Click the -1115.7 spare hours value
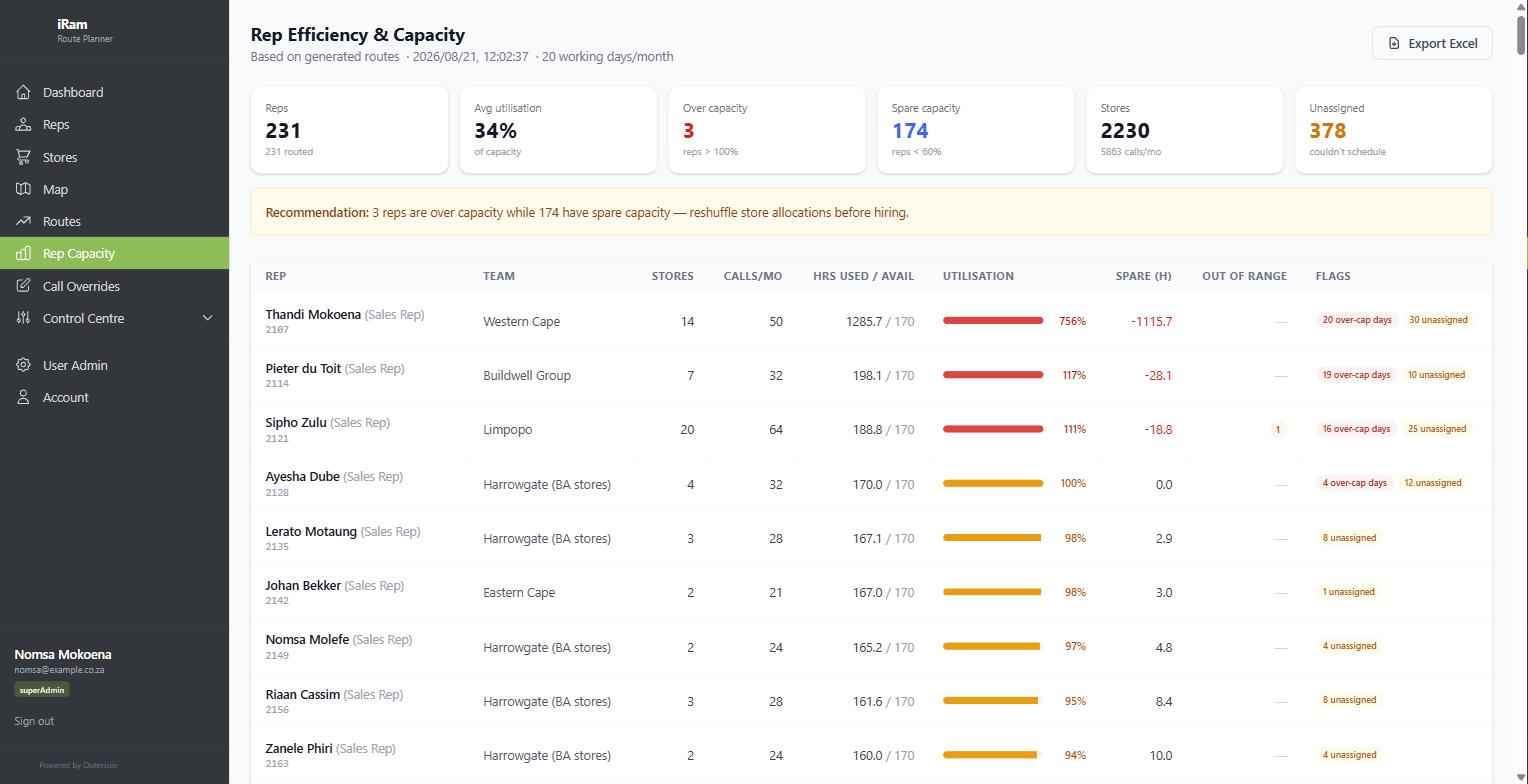Image resolution: width=1528 pixels, height=784 pixels. pyautogui.click(x=1151, y=321)
